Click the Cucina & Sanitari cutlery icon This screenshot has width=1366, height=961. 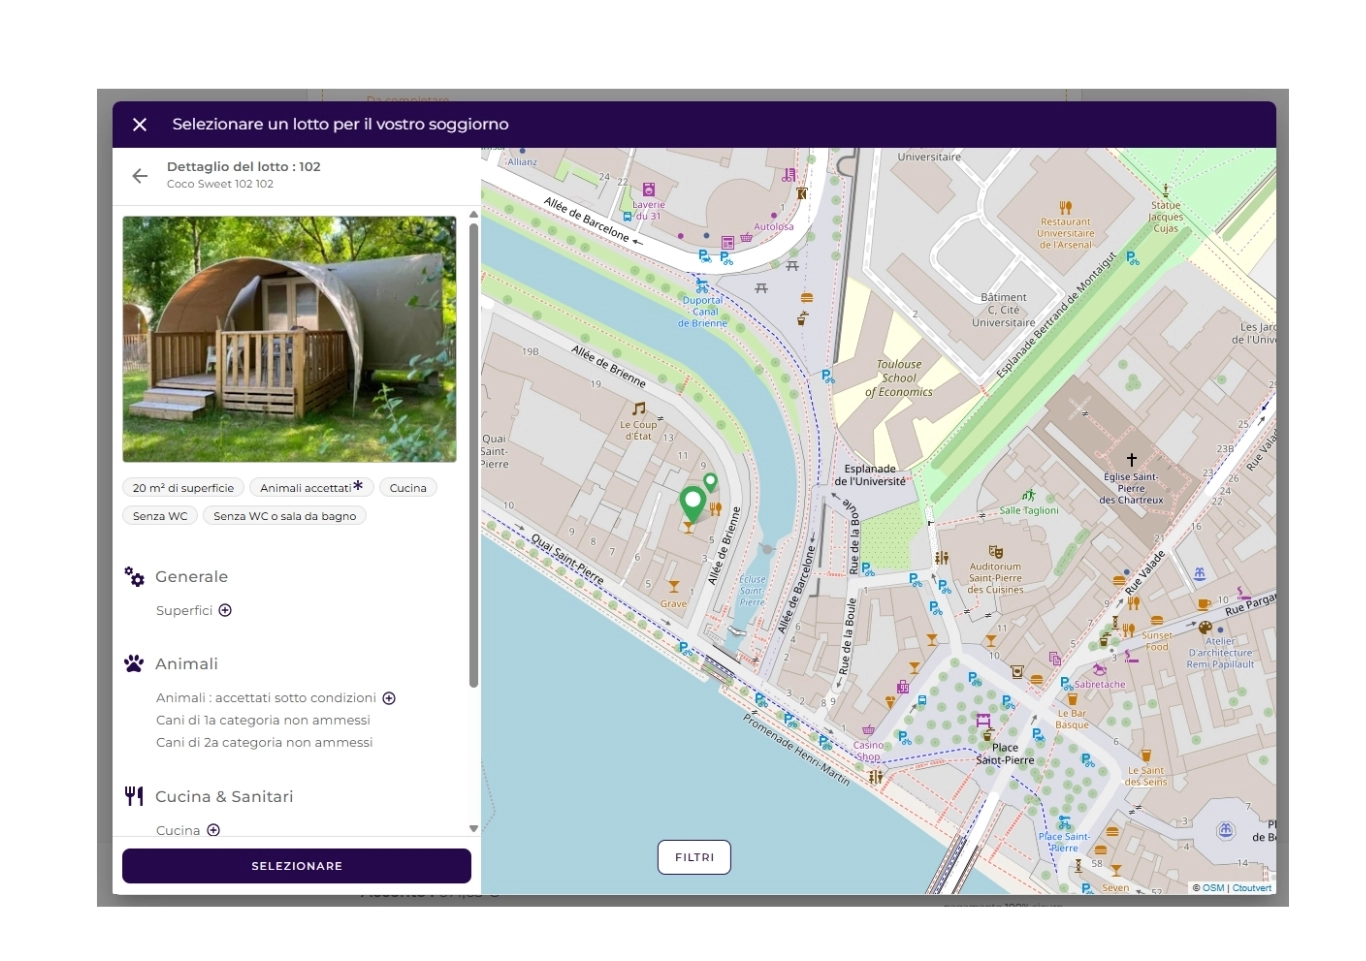134,796
